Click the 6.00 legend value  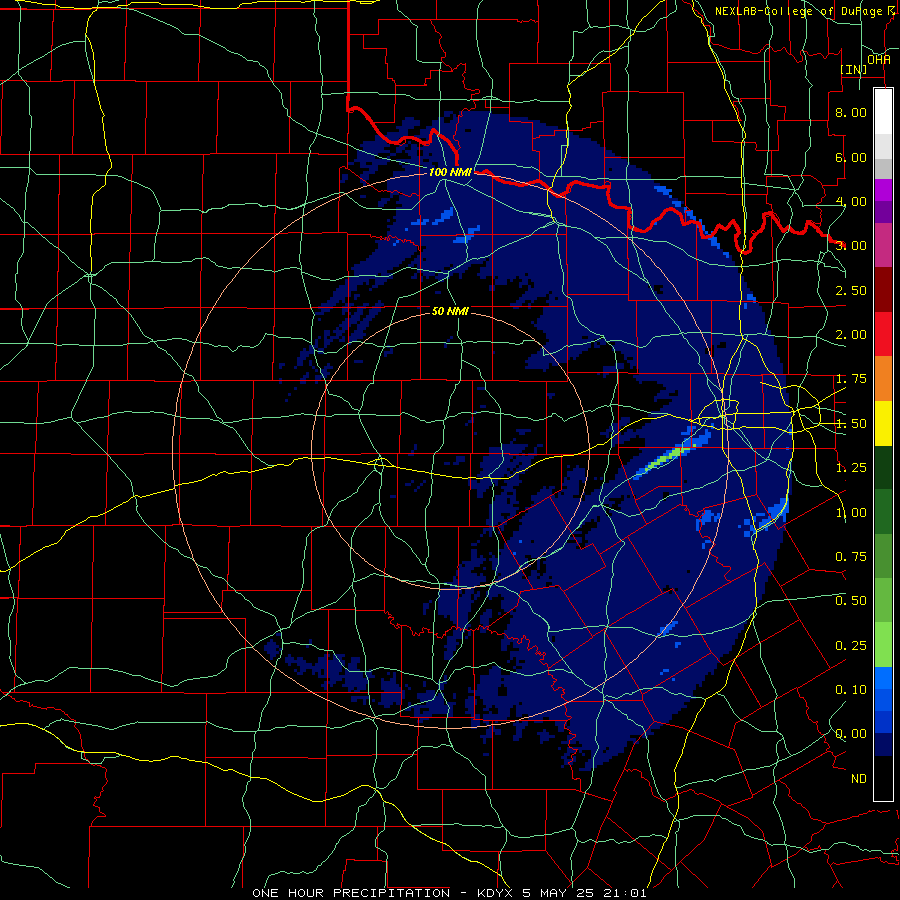tap(851, 157)
